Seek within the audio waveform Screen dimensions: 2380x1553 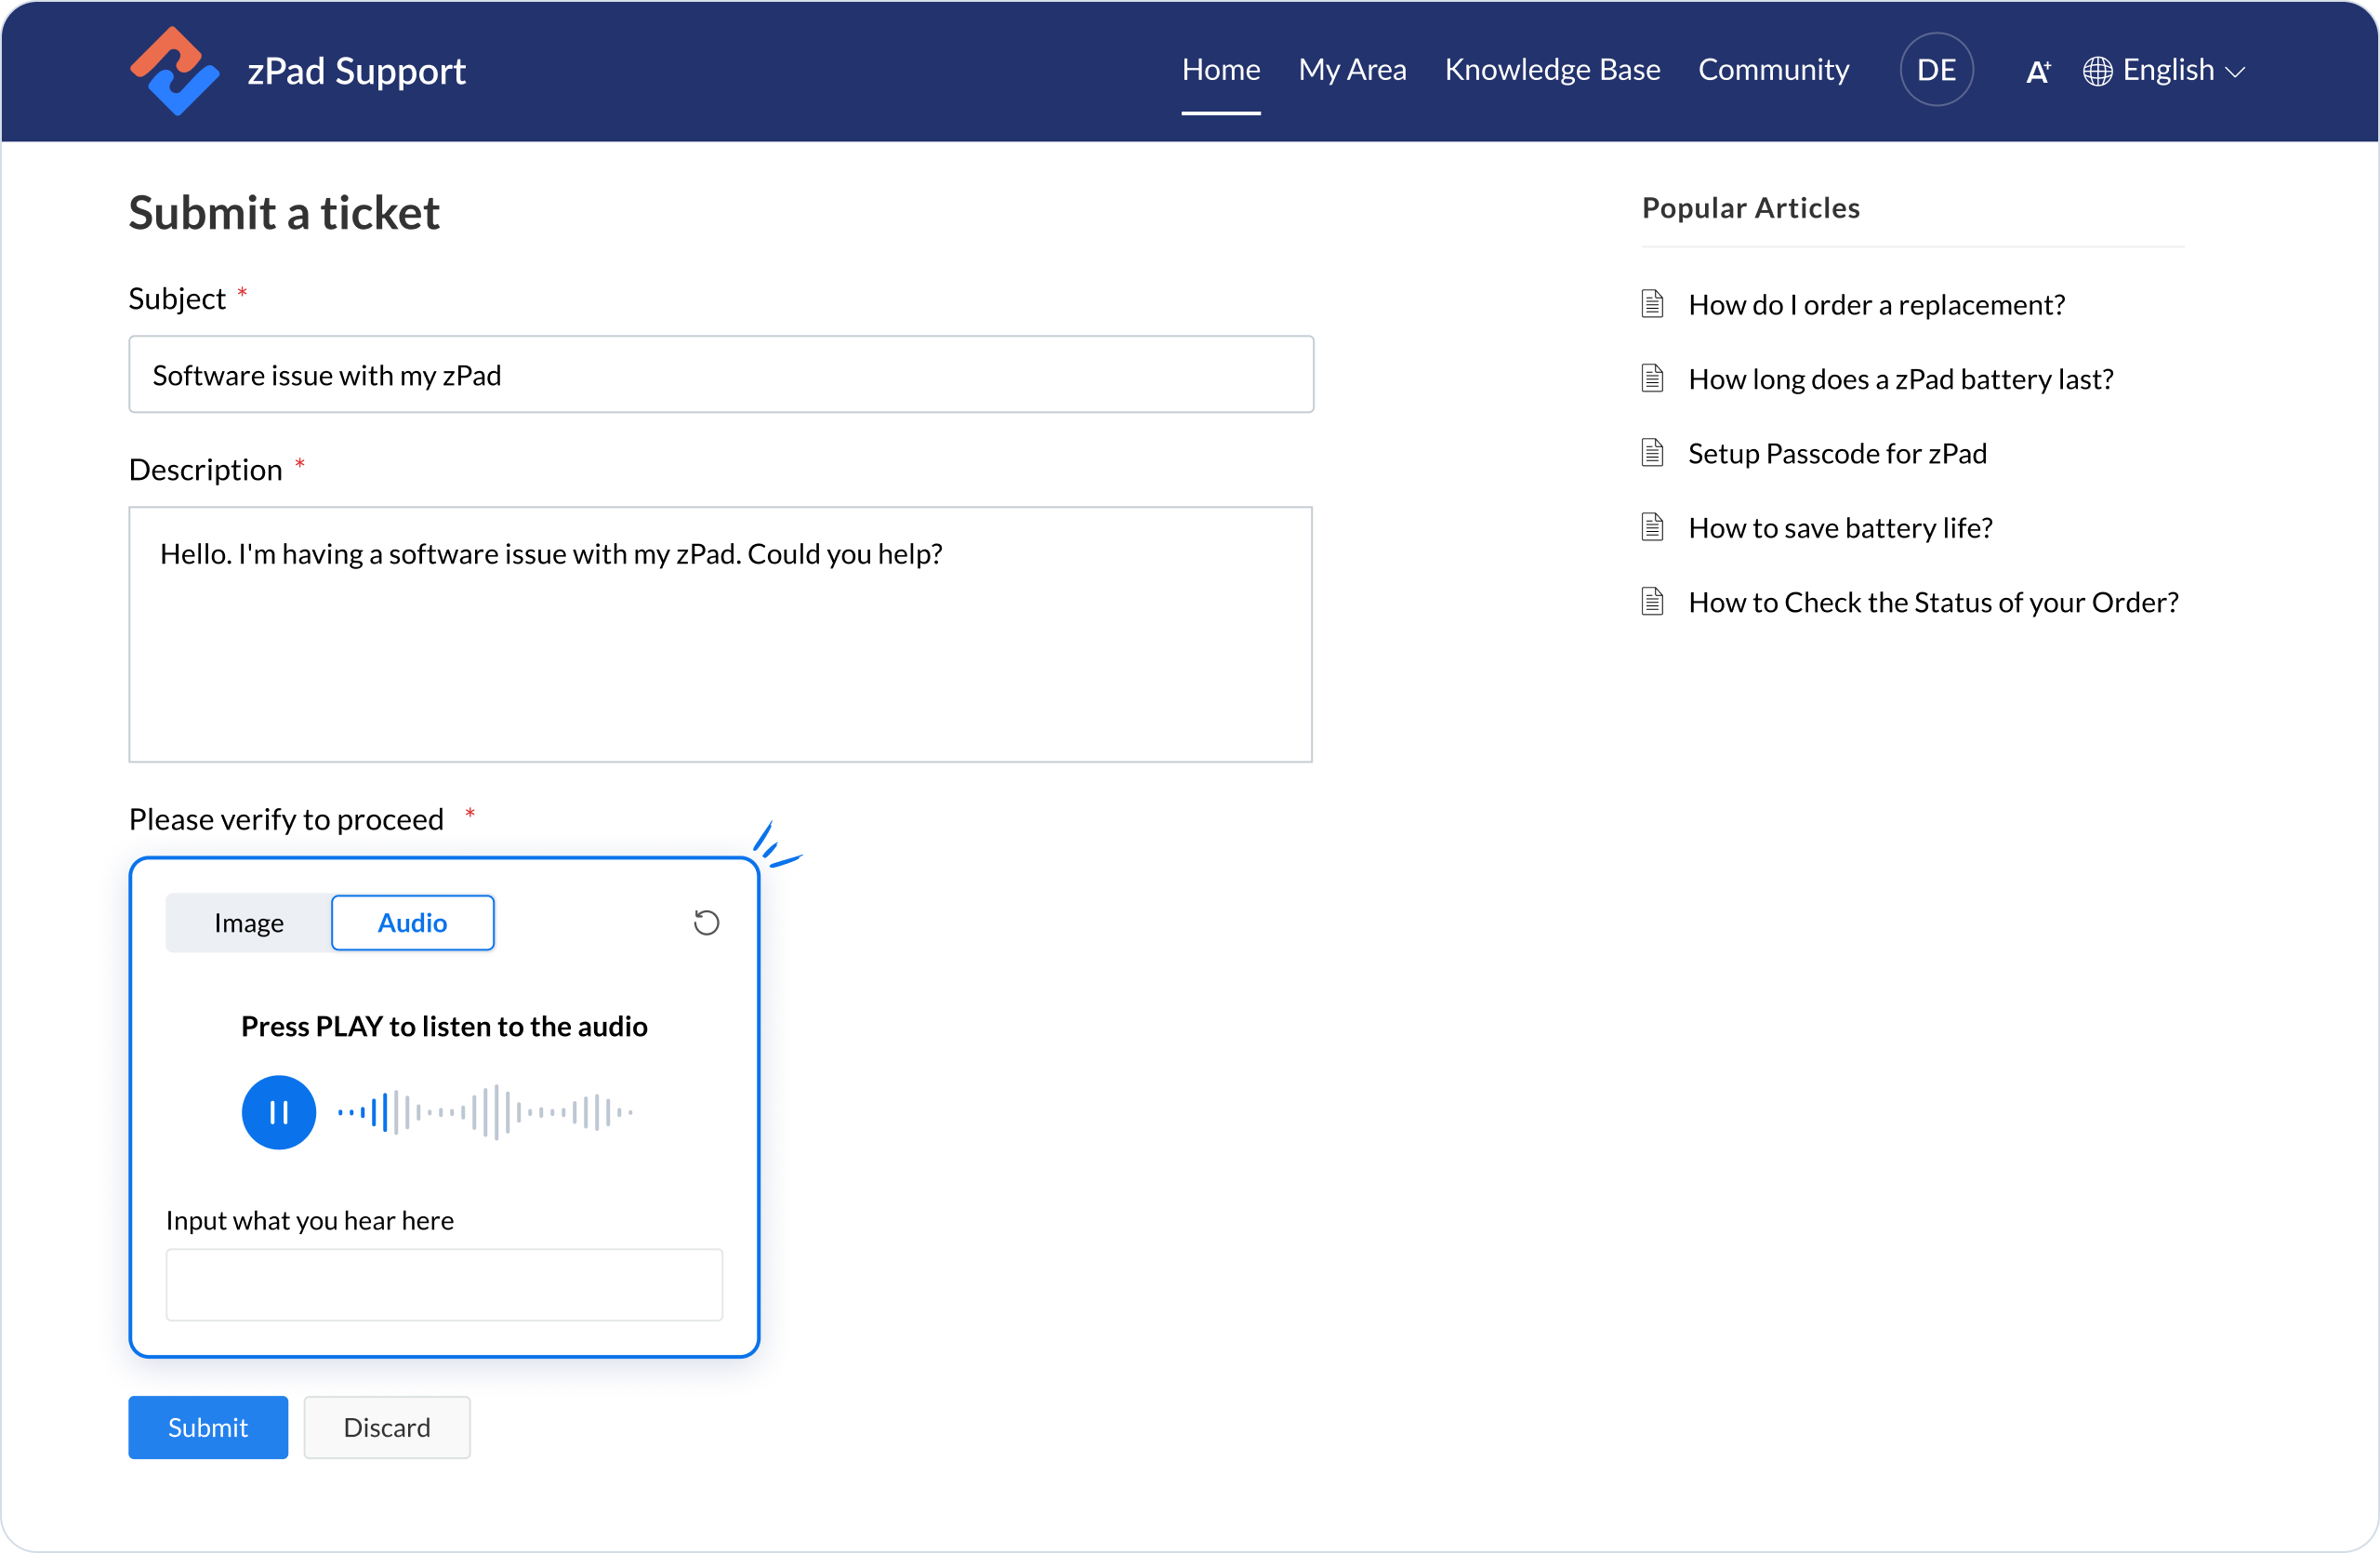[x=486, y=1112]
